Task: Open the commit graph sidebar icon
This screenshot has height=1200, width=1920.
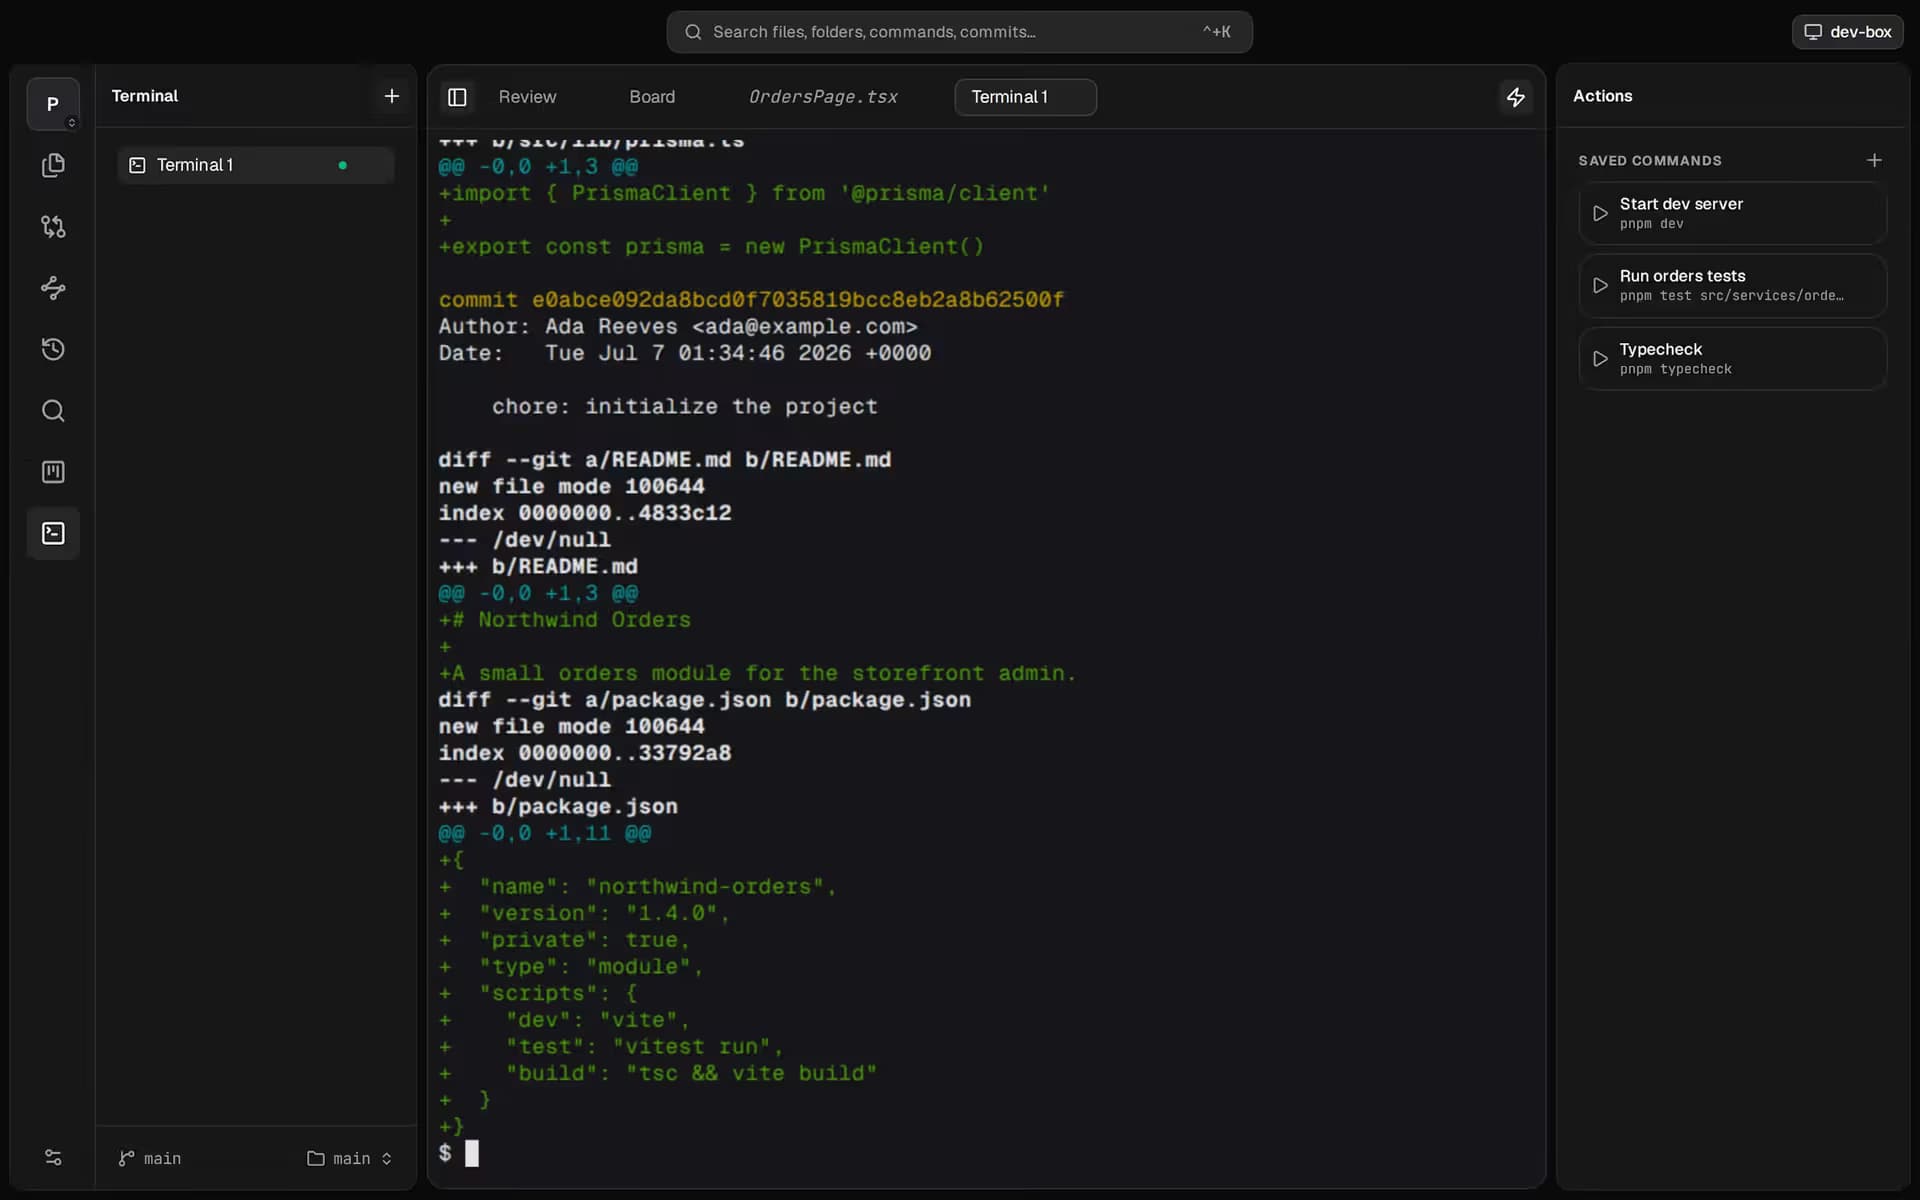Action: [53, 288]
